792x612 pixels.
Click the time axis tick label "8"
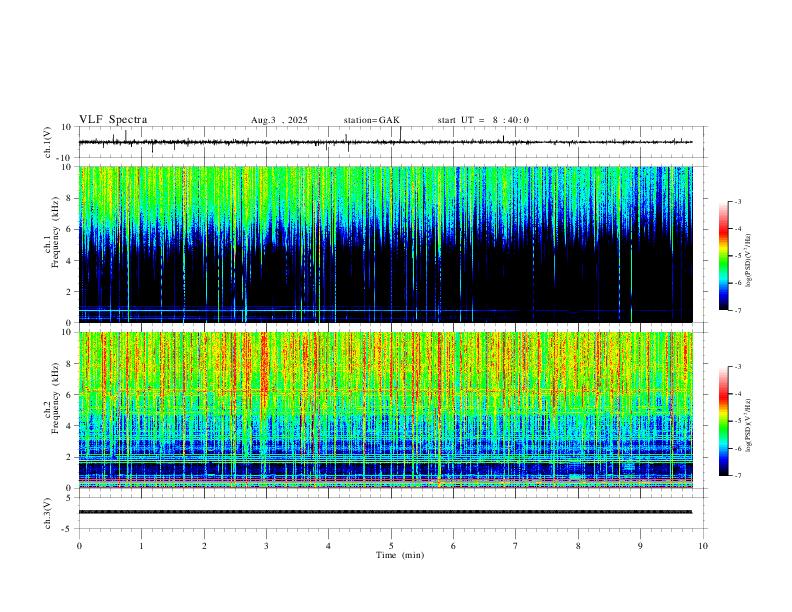click(x=578, y=546)
